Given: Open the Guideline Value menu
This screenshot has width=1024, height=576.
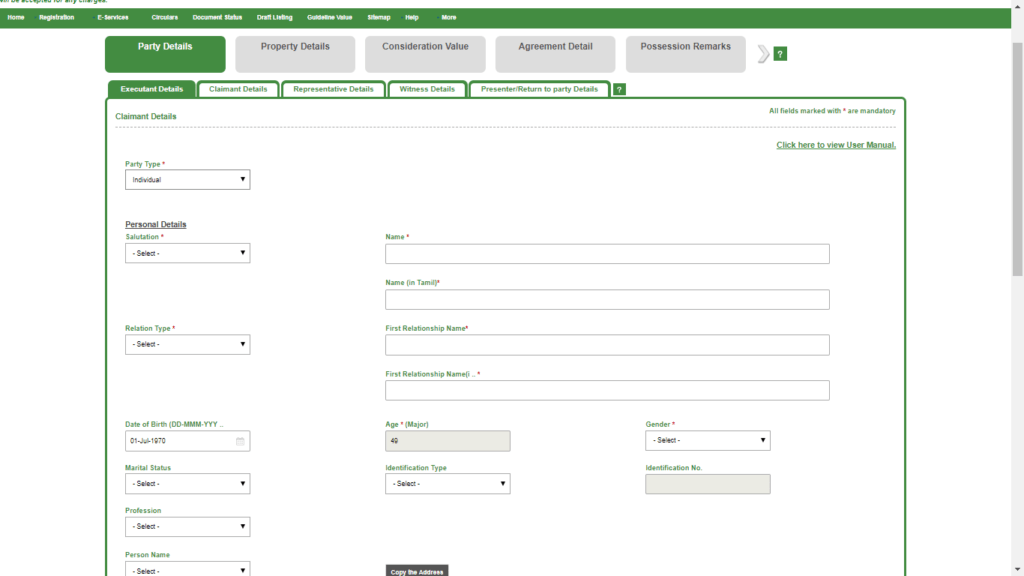Looking at the screenshot, I should 330,18.
